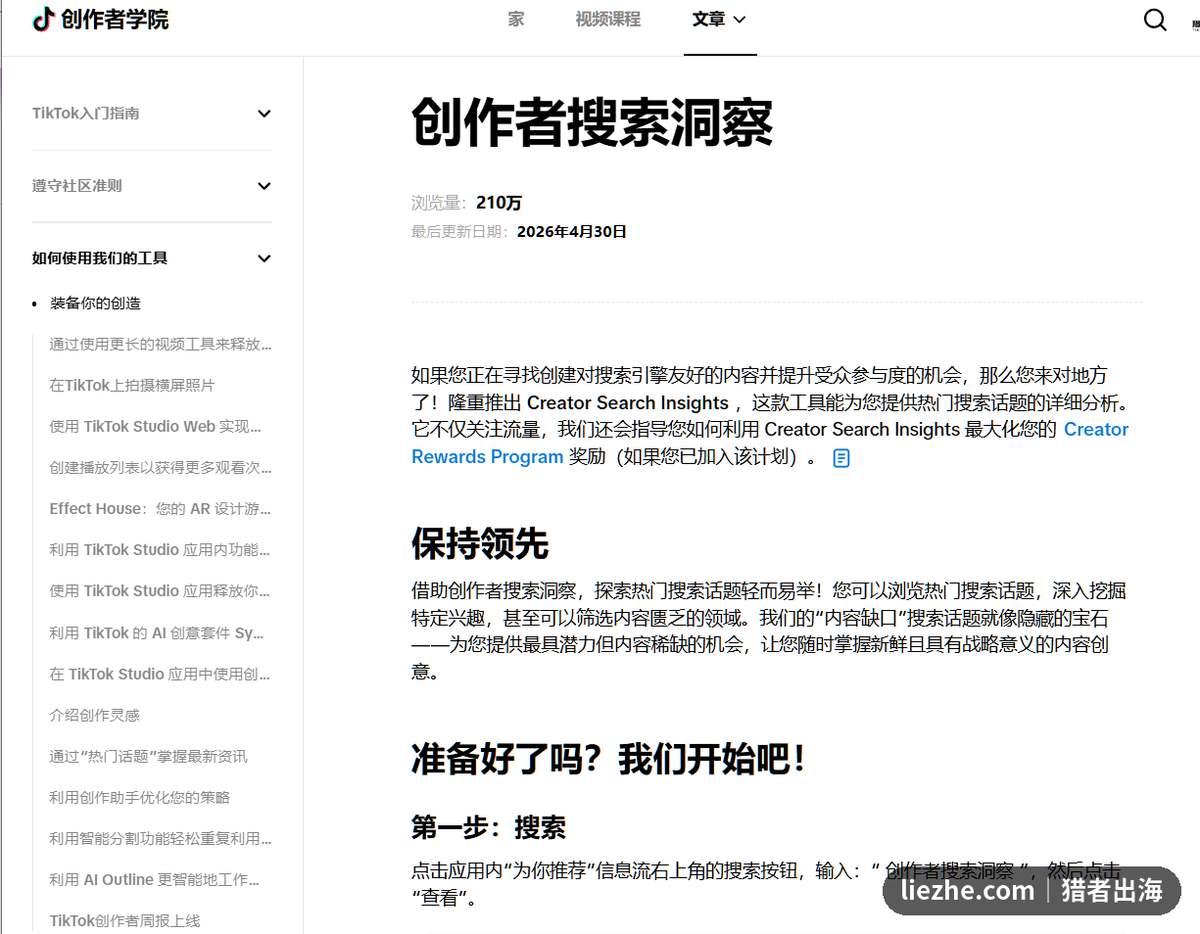
Task: Open the 装备你的创造 sidebar item
Action: (x=96, y=303)
